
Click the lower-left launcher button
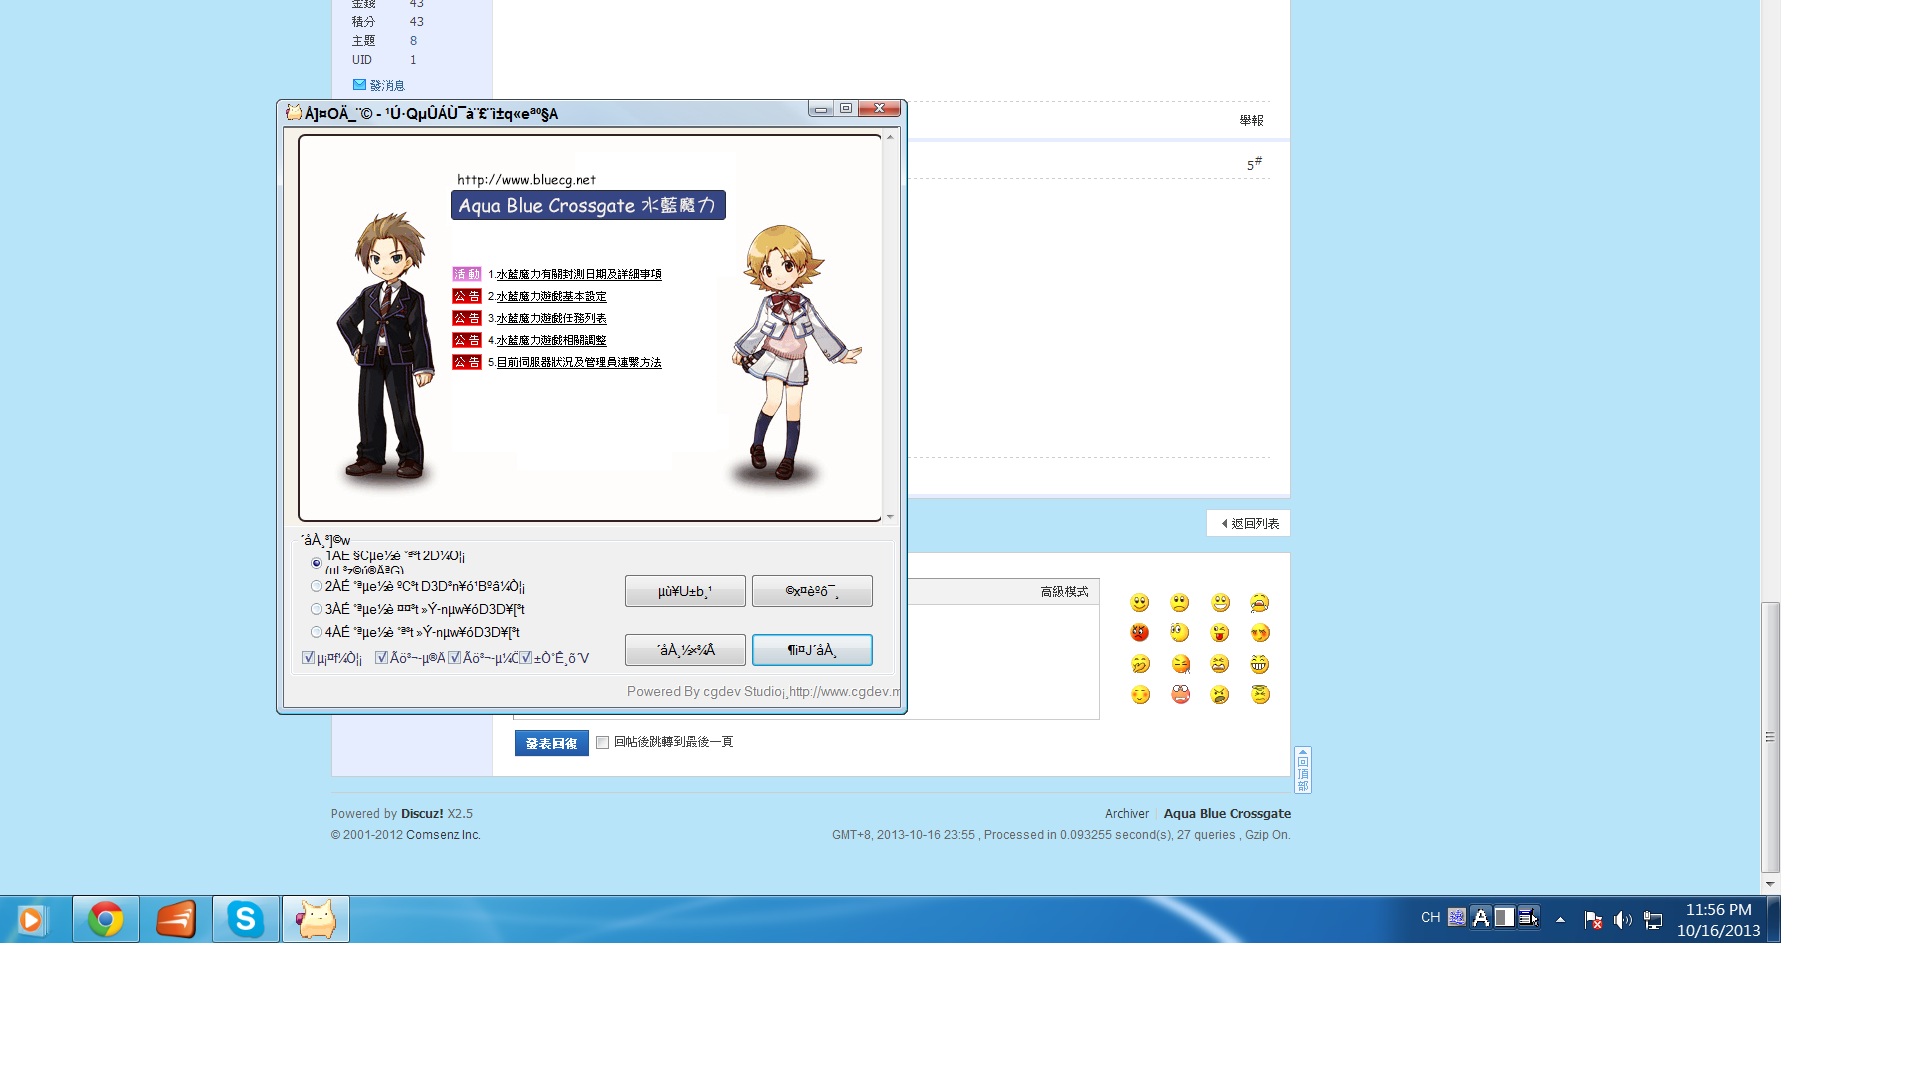pos(685,650)
